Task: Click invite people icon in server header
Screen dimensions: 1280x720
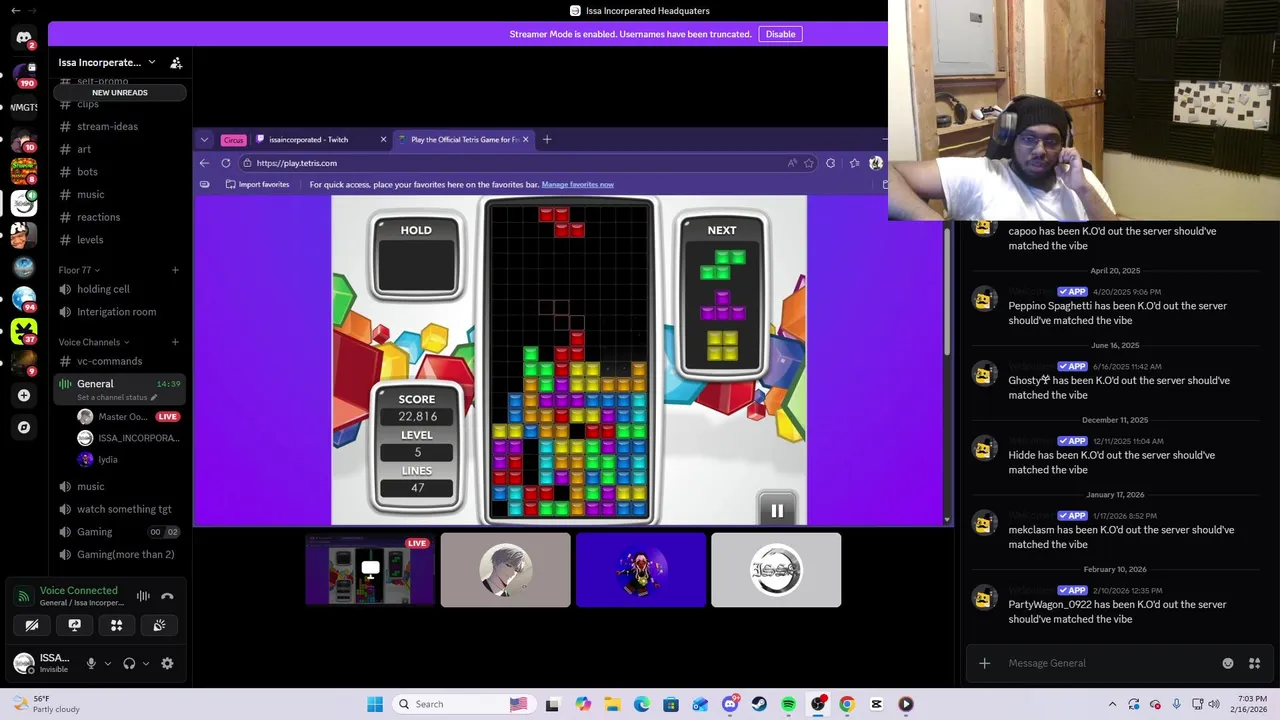Action: point(176,62)
